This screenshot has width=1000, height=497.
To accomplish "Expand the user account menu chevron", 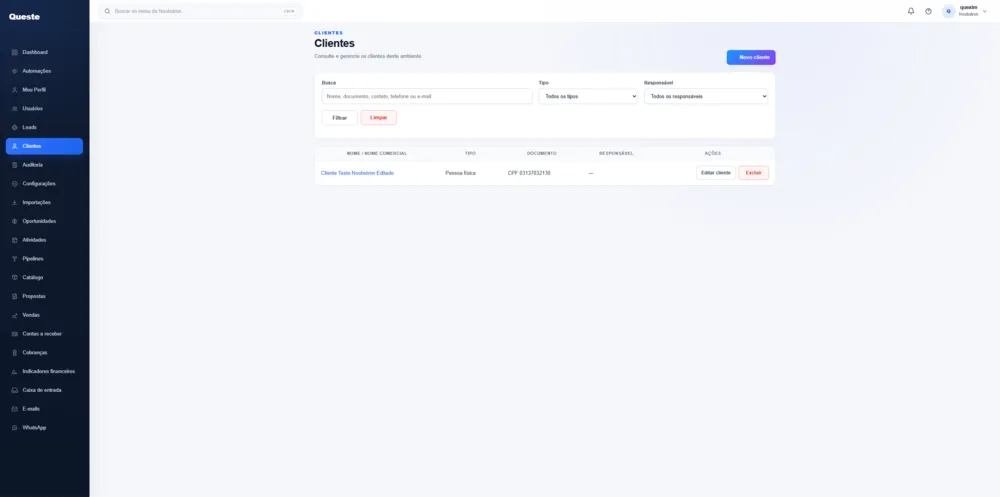I will (x=985, y=11).
